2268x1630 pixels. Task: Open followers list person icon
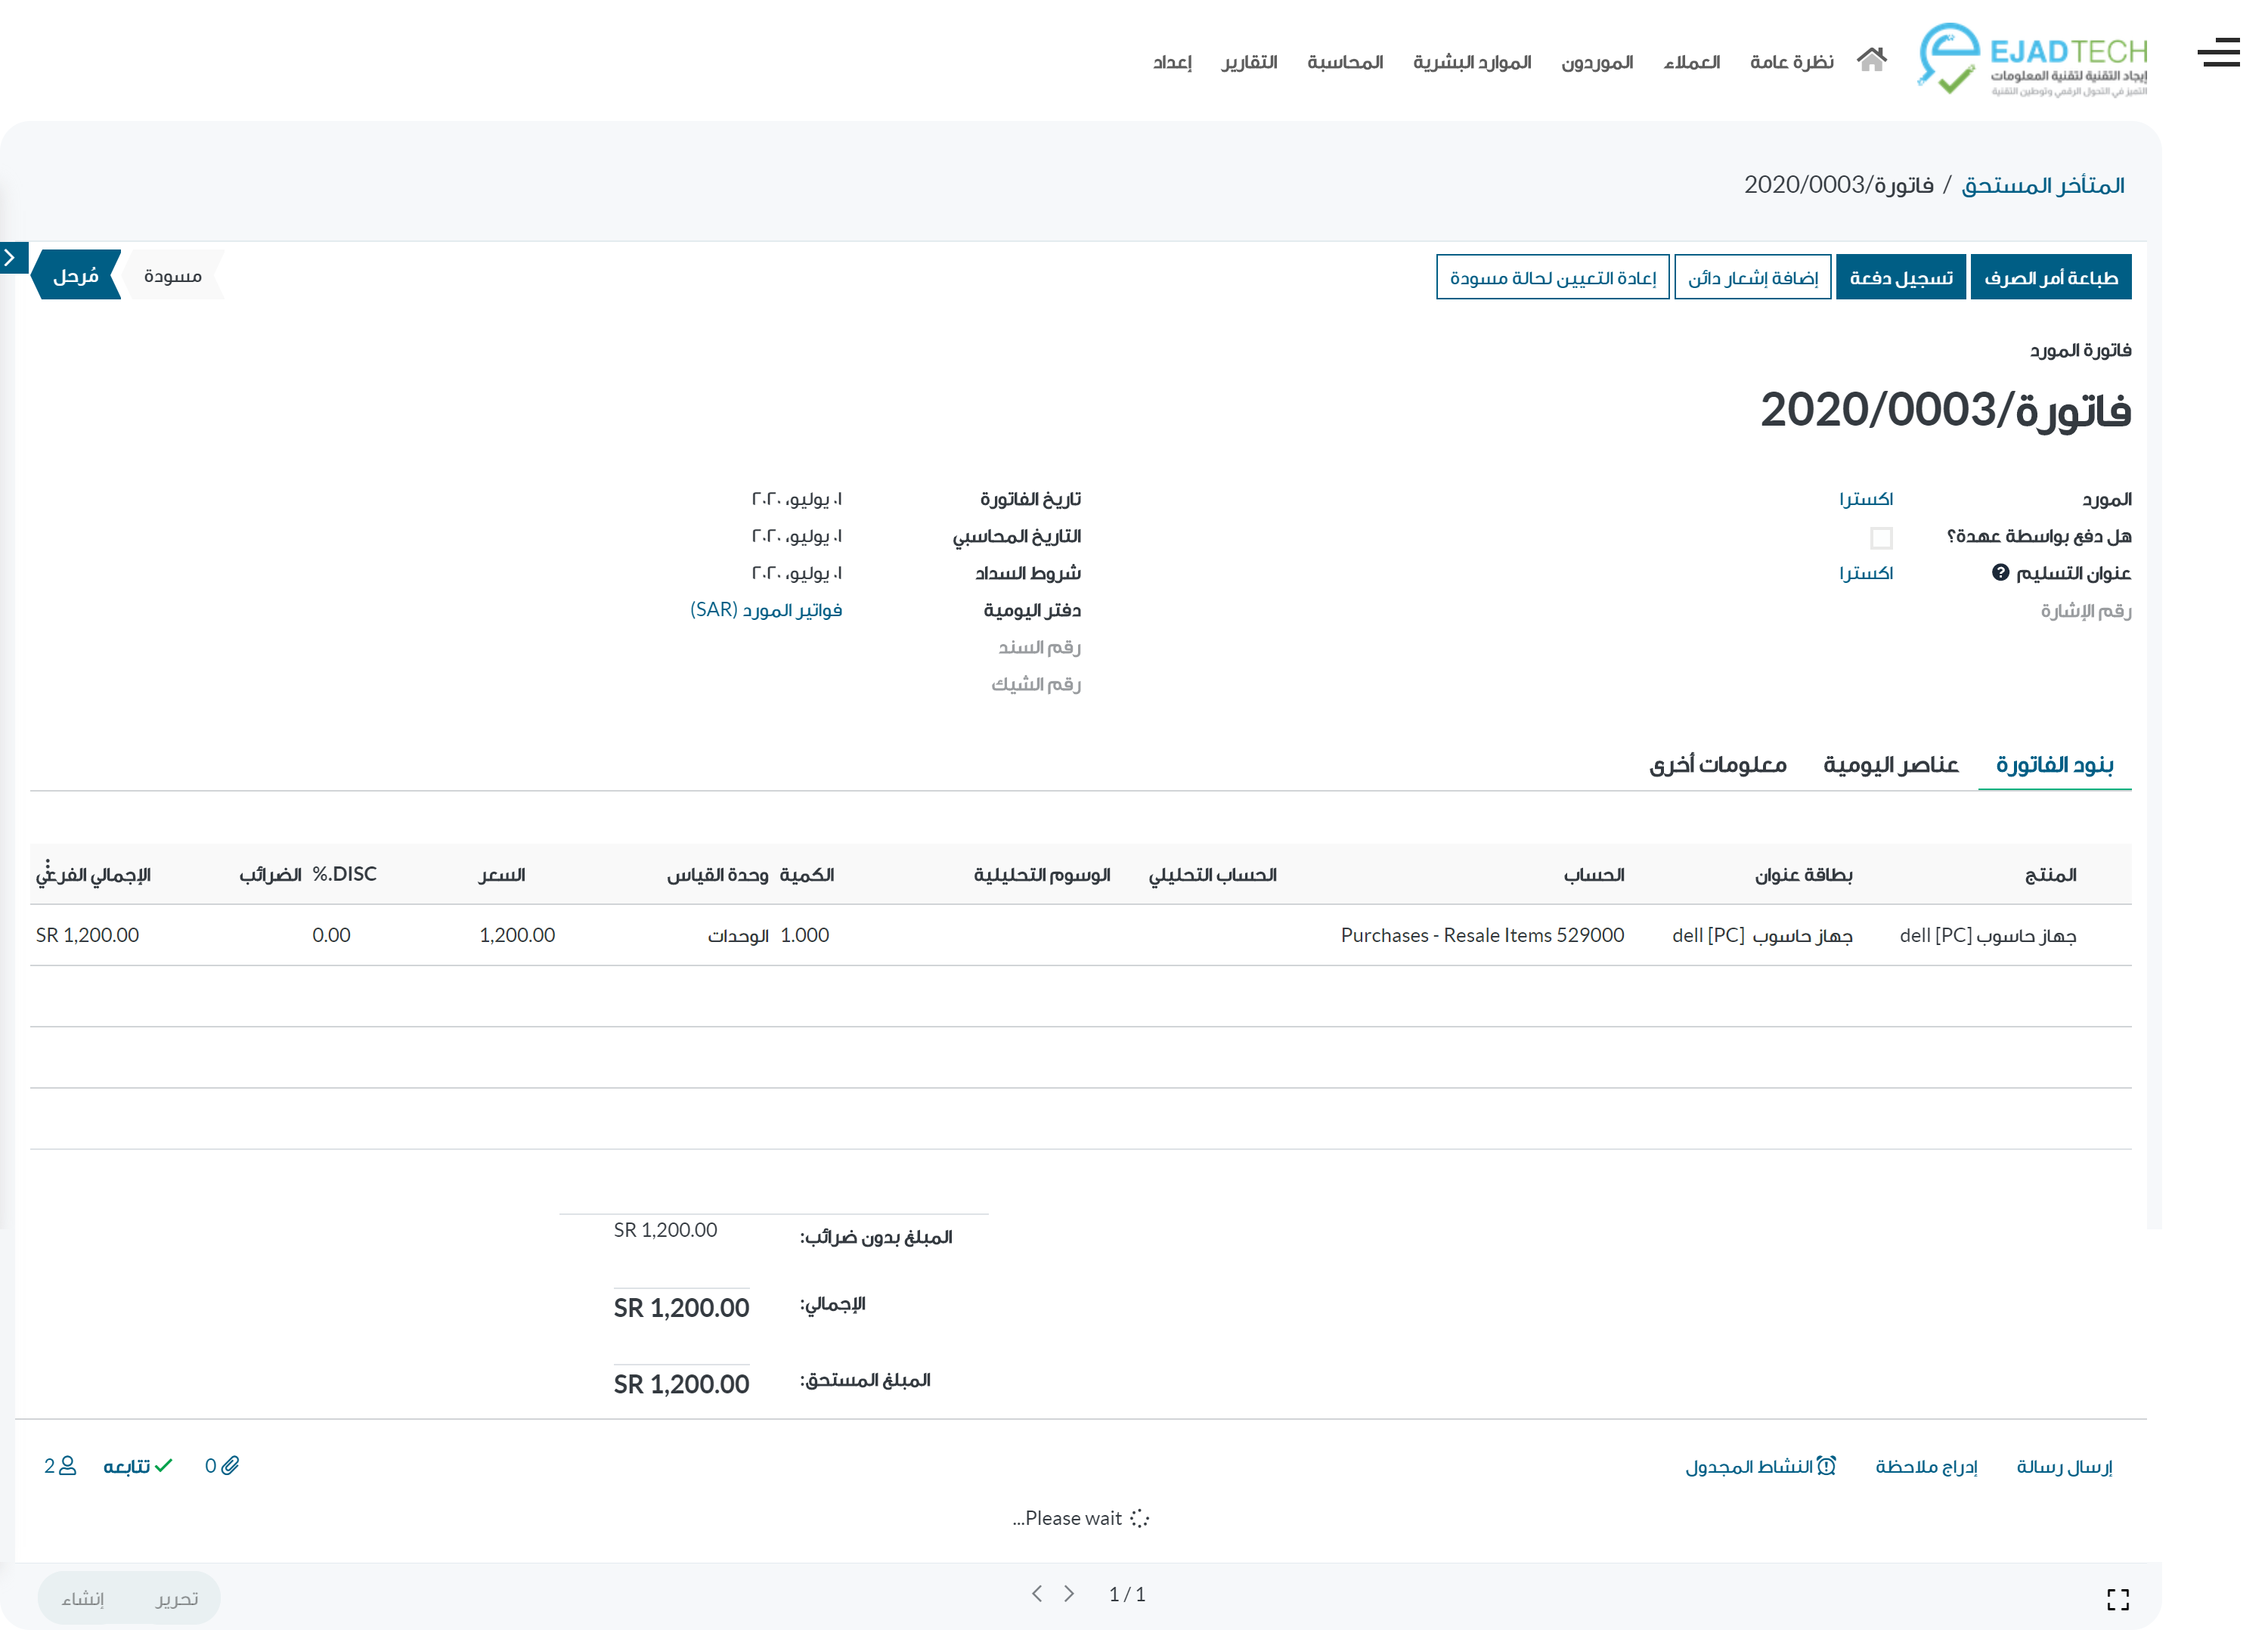[67, 1465]
